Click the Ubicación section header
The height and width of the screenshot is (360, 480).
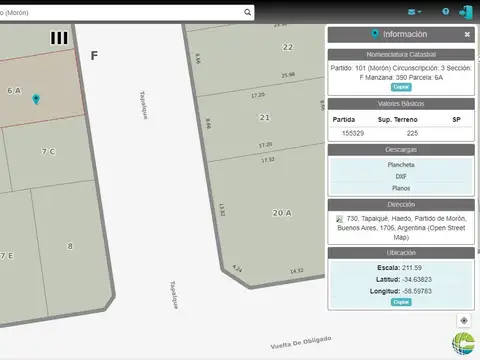tap(401, 253)
